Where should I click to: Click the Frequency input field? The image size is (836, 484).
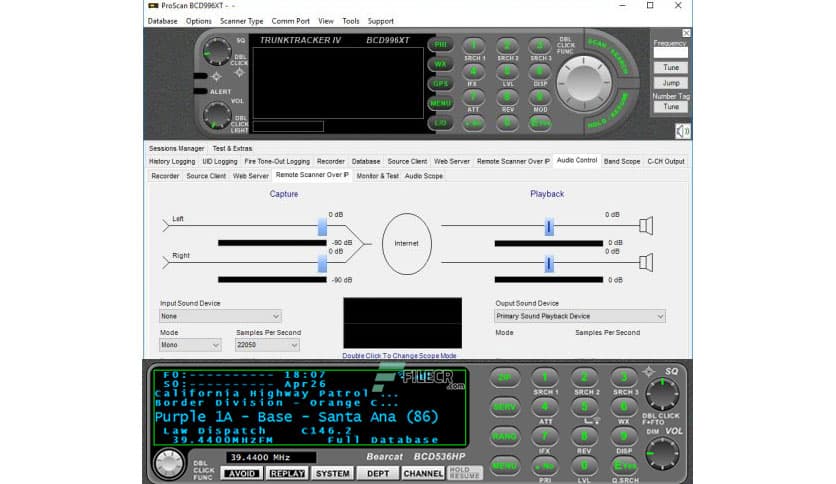671,53
